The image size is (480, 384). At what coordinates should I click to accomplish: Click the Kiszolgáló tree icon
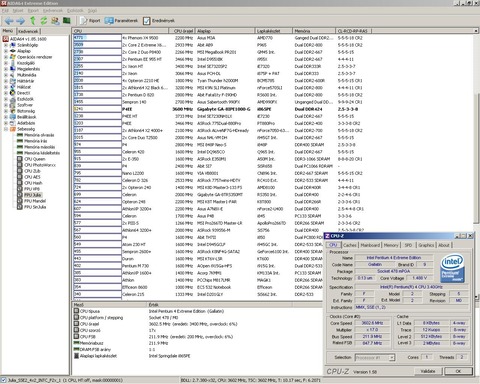tap(13, 63)
